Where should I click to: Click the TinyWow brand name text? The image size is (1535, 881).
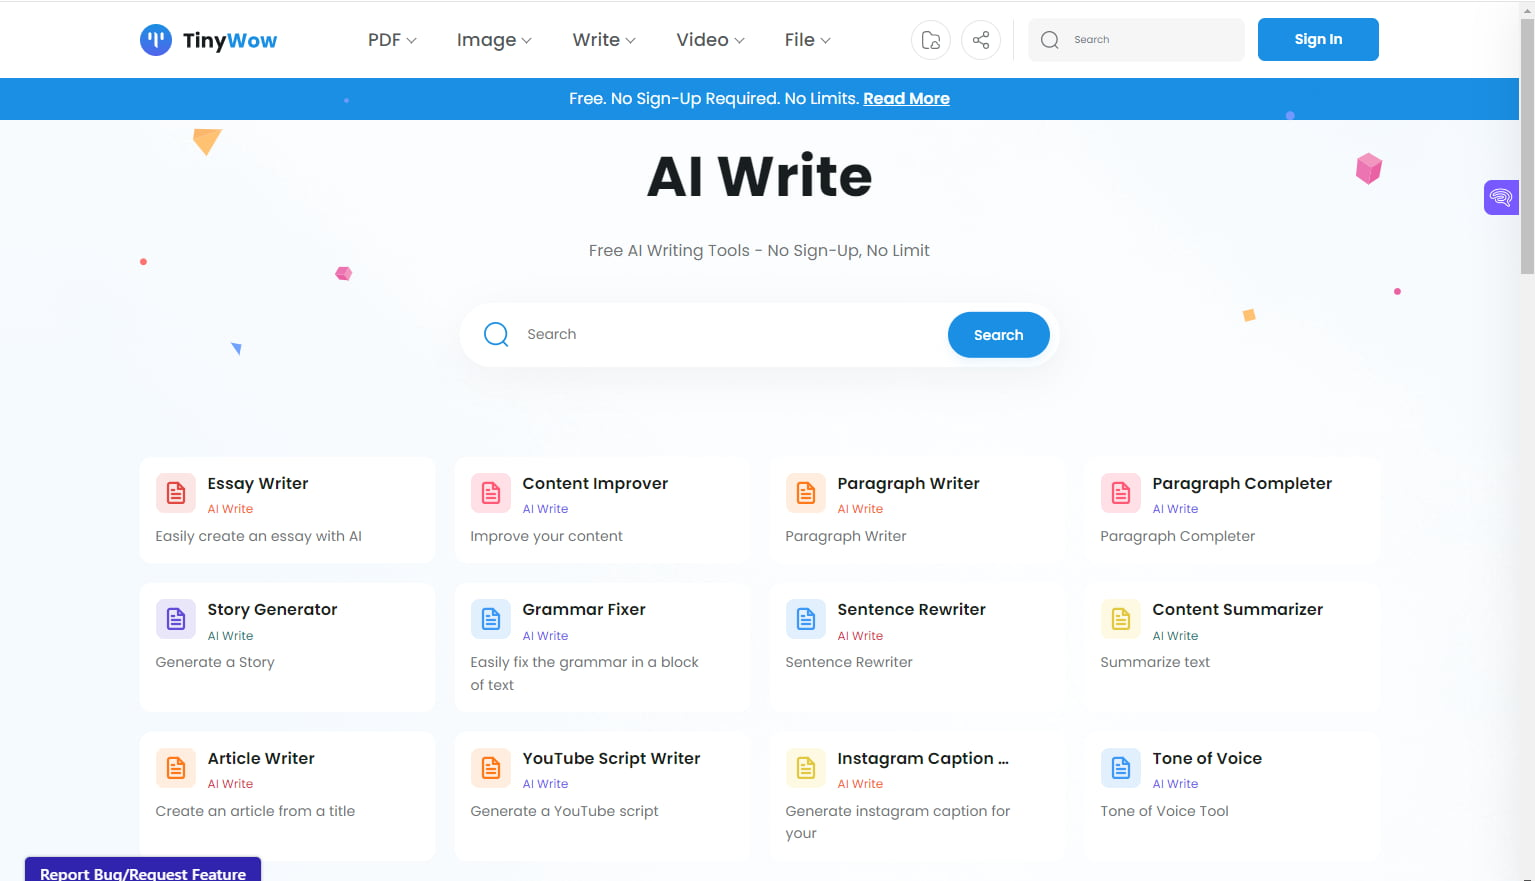[x=230, y=40]
